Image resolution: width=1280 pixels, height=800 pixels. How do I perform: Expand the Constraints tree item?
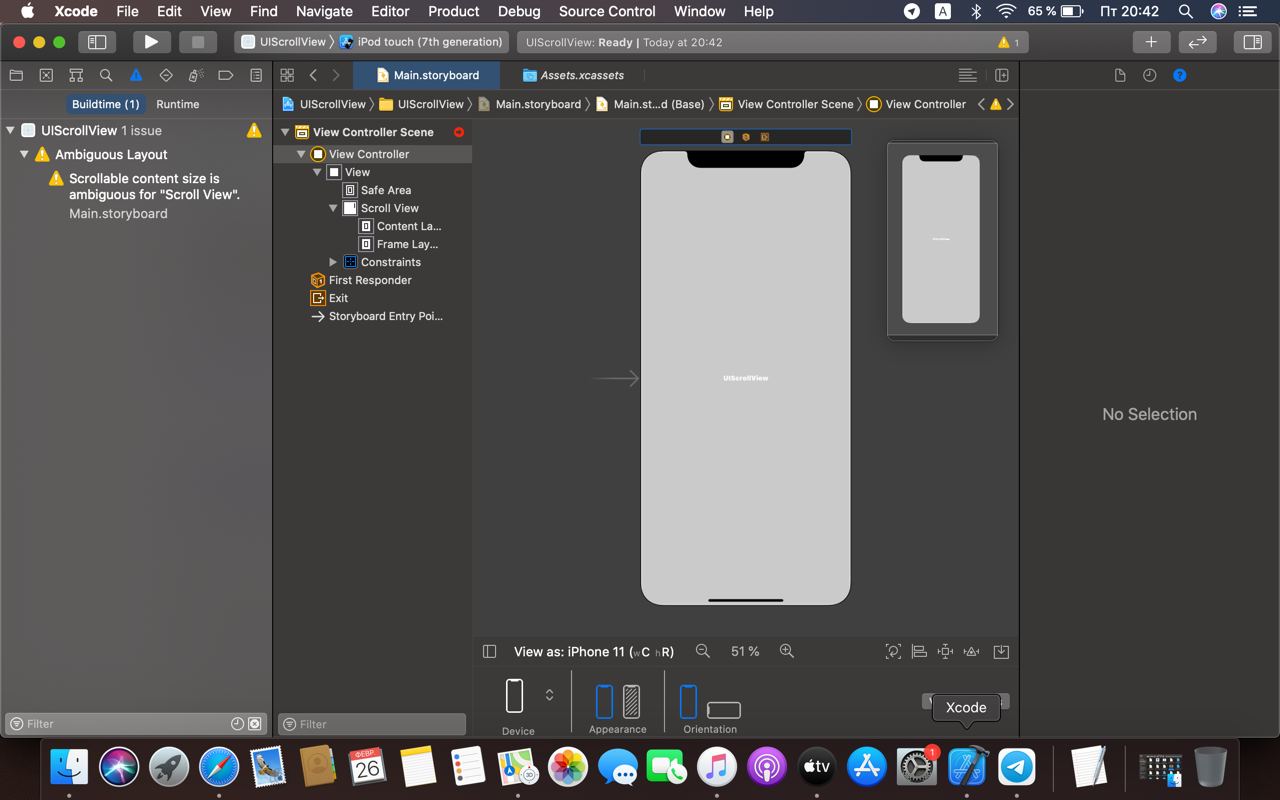pos(333,262)
